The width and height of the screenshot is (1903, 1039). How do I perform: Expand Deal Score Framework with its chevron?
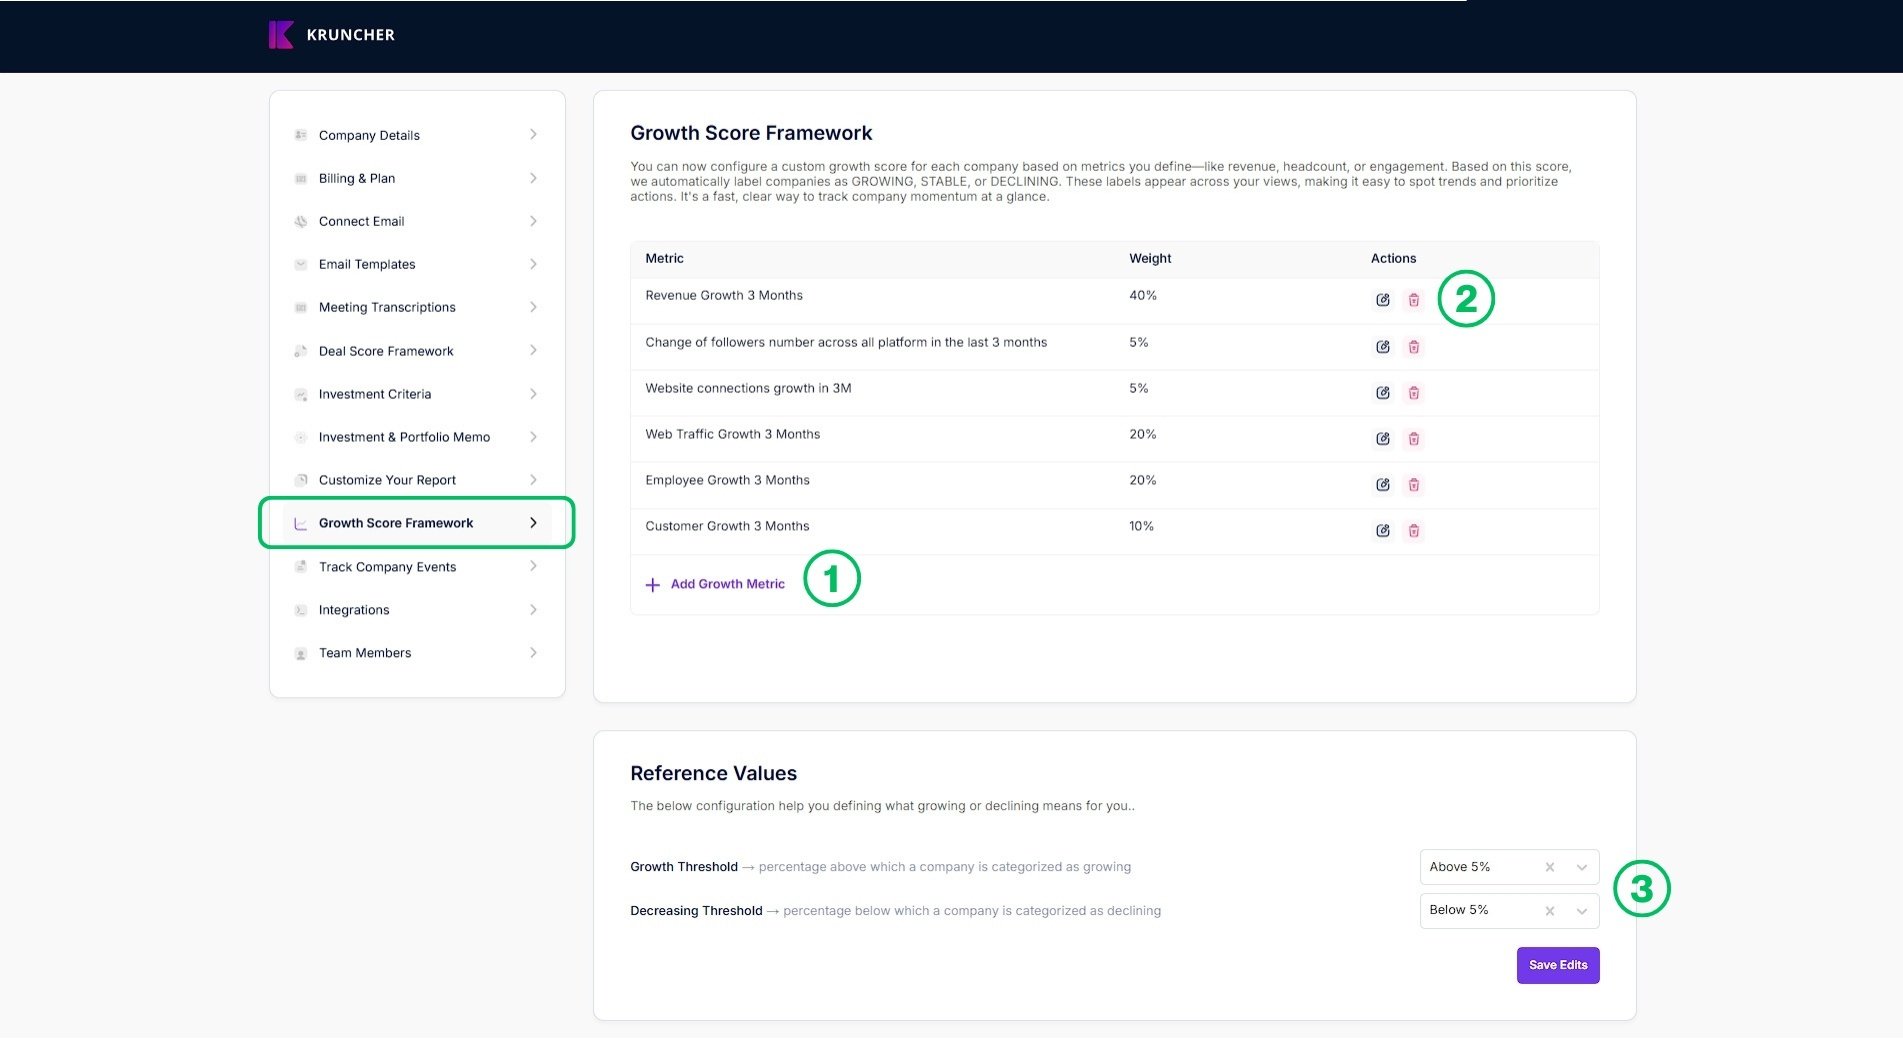533,350
